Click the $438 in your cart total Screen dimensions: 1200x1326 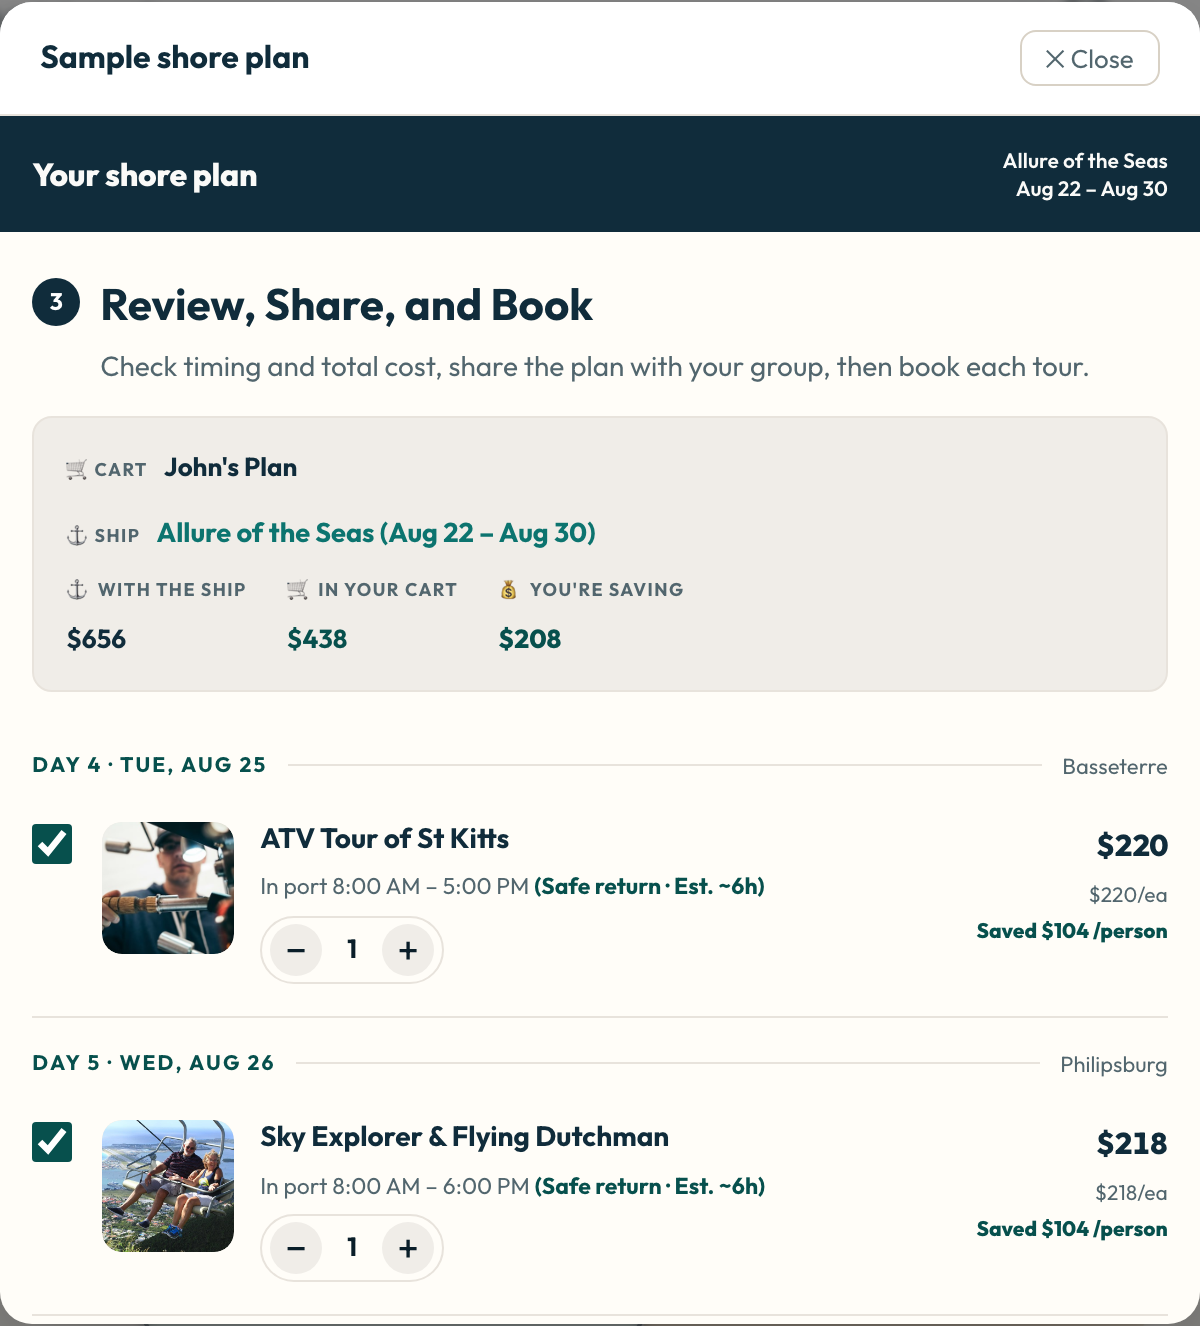tap(318, 639)
